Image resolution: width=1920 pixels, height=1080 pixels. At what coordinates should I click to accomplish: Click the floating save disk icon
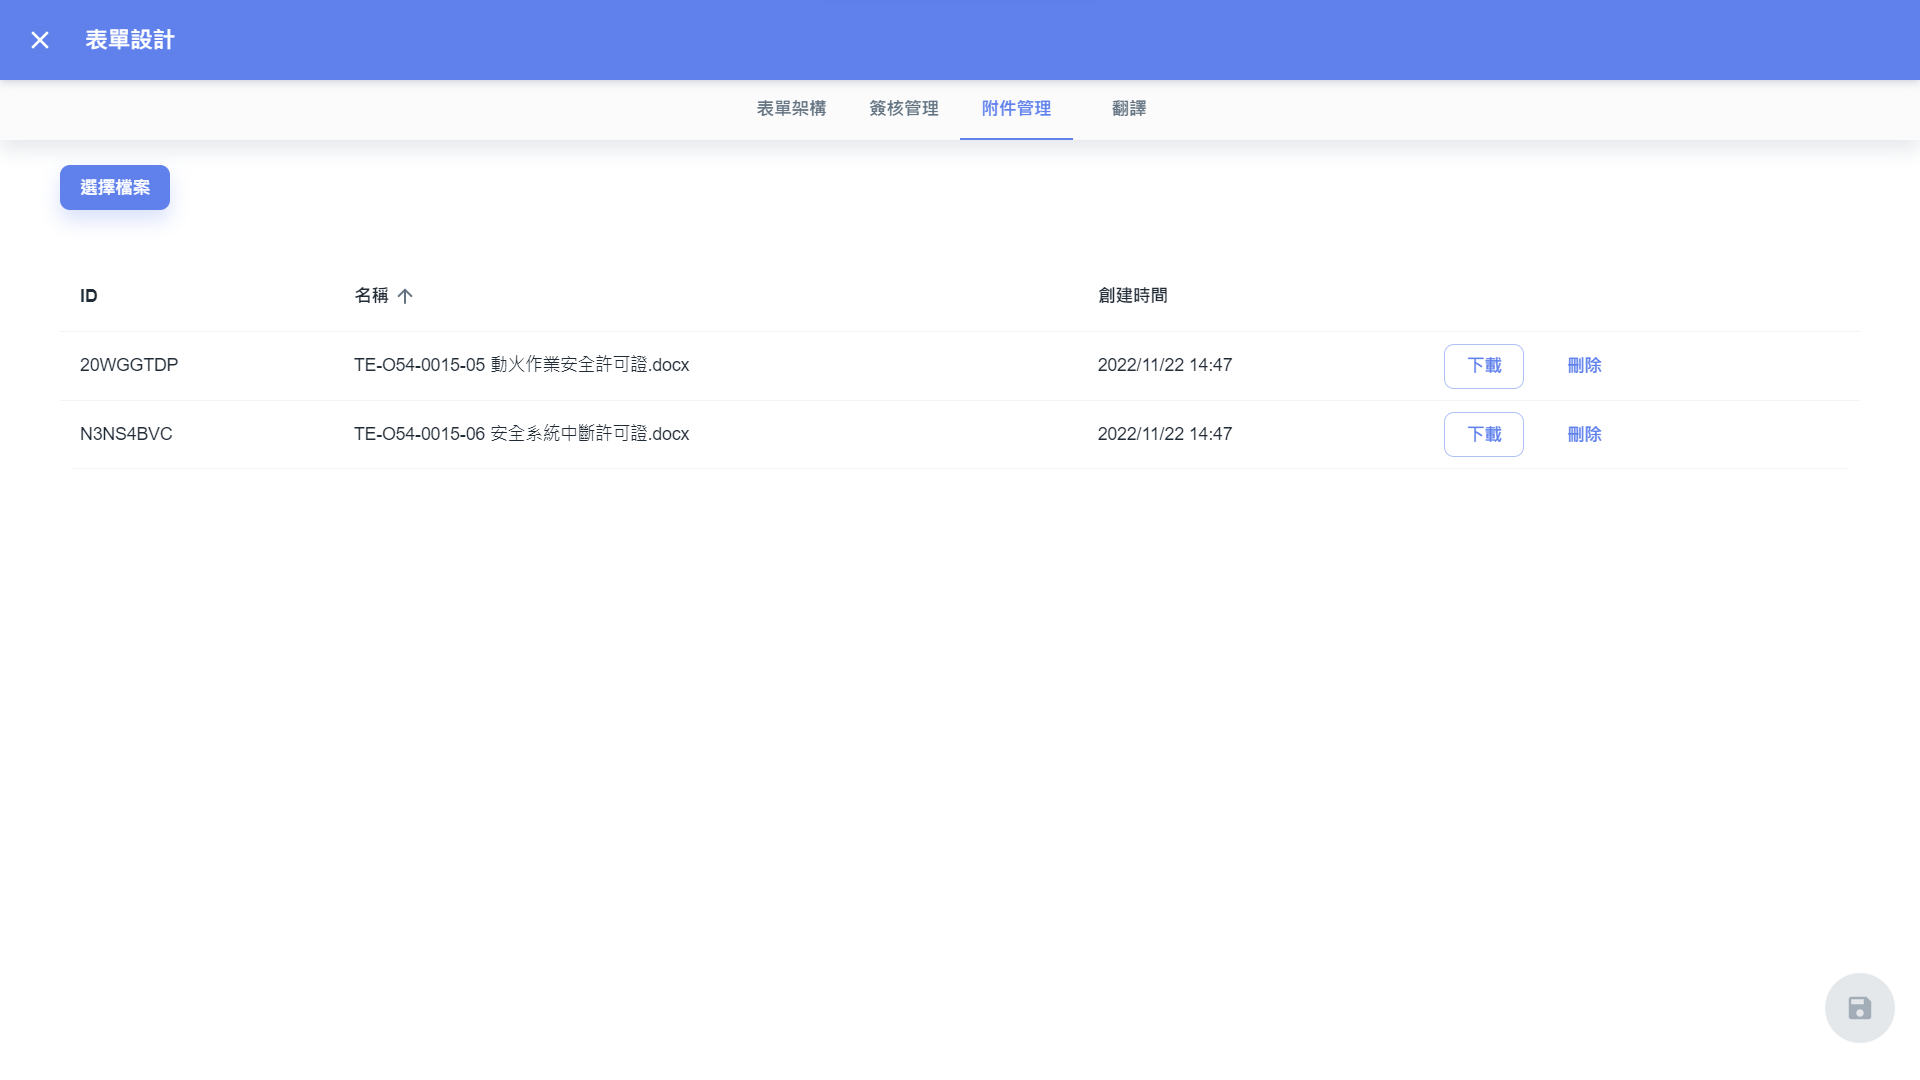[x=1859, y=1008]
